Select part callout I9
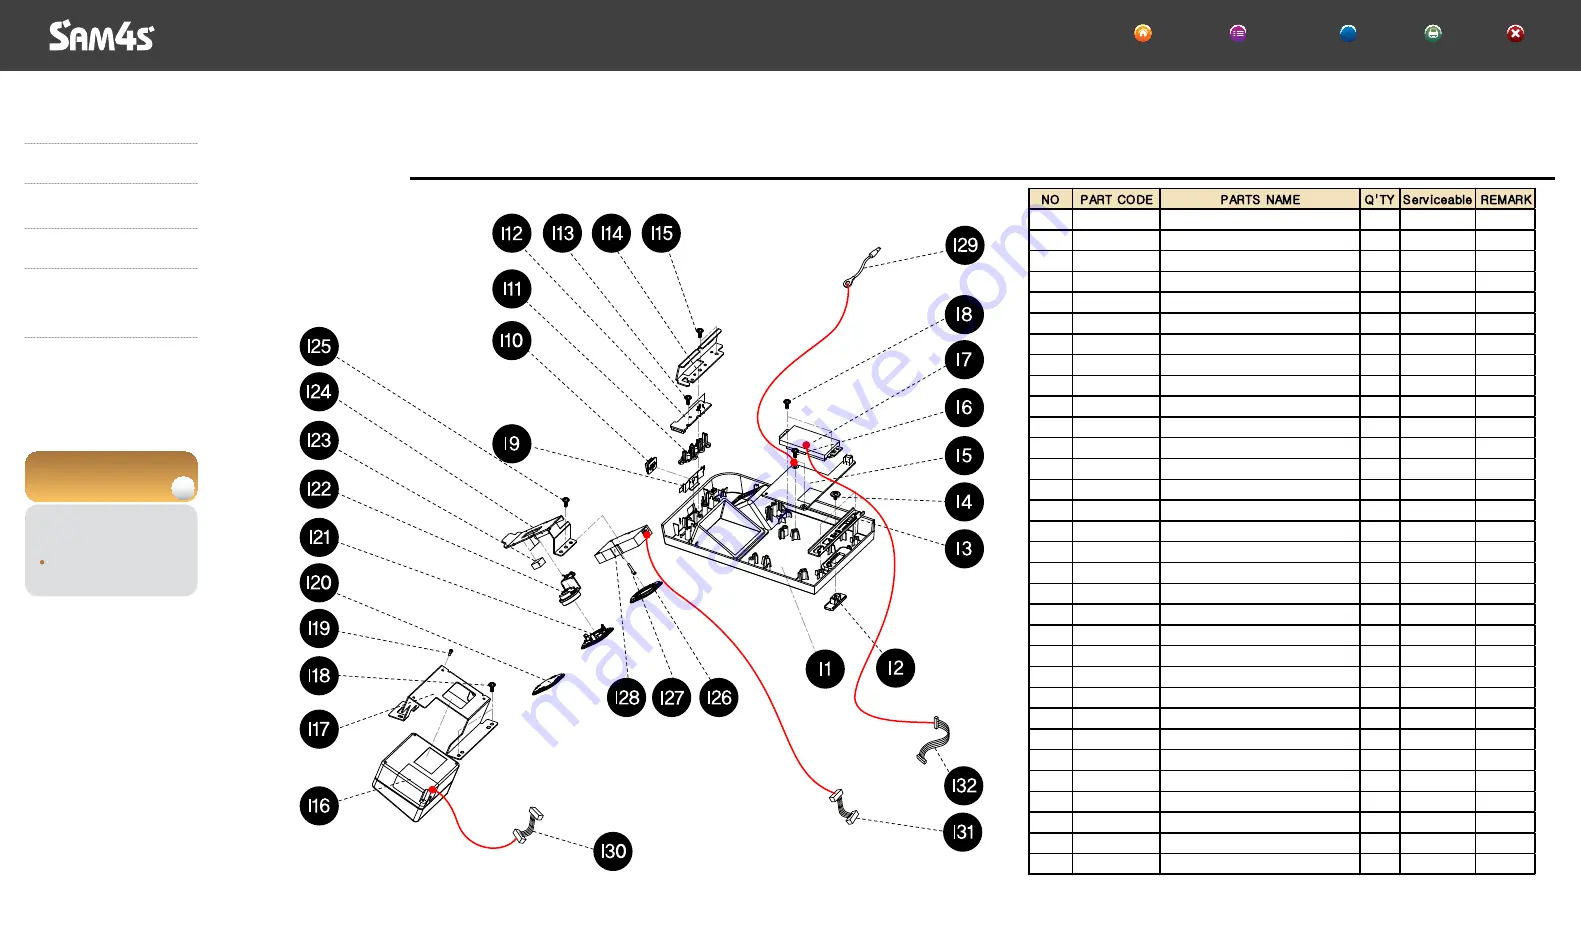The image size is (1581, 934). click(x=512, y=444)
